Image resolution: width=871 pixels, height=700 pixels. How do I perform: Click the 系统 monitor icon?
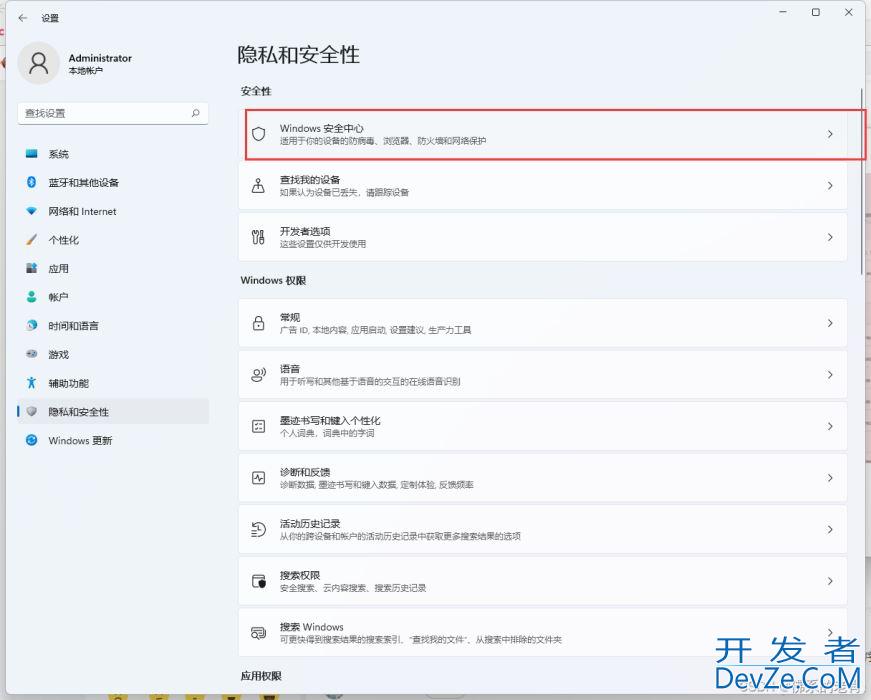(x=32, y=153)
